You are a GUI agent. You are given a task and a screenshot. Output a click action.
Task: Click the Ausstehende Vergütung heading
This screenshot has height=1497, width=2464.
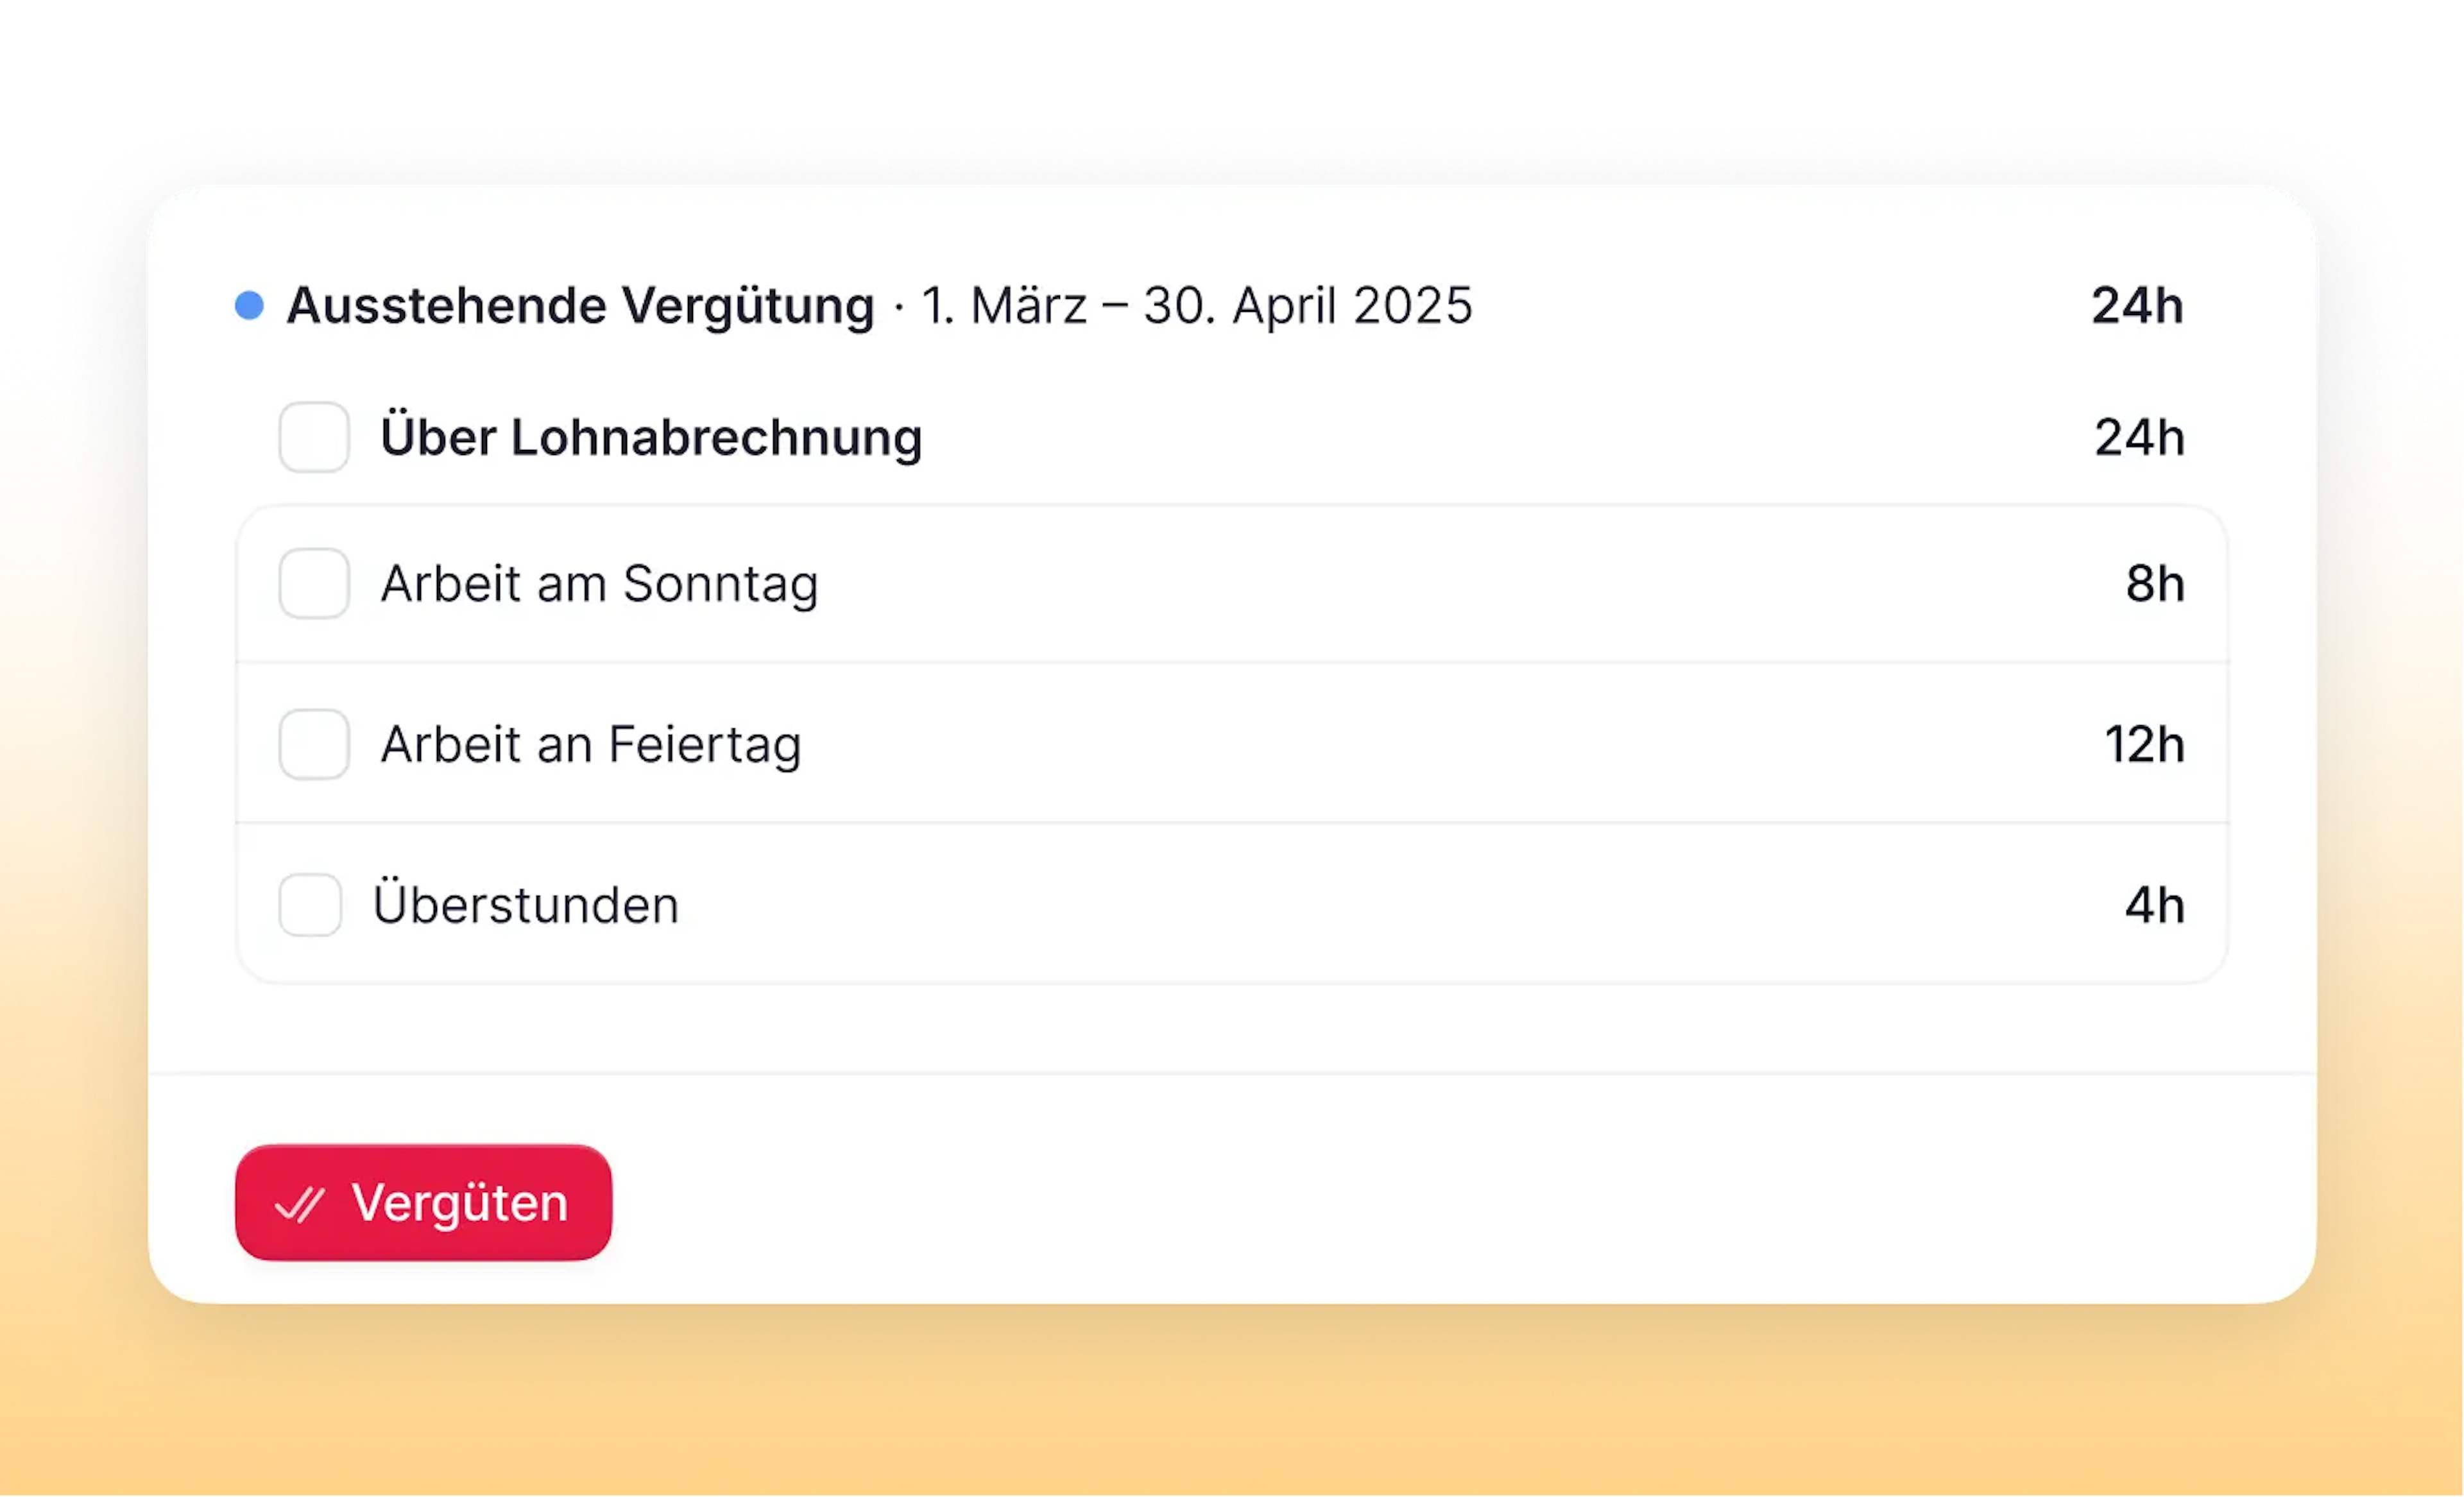[580, 305]
